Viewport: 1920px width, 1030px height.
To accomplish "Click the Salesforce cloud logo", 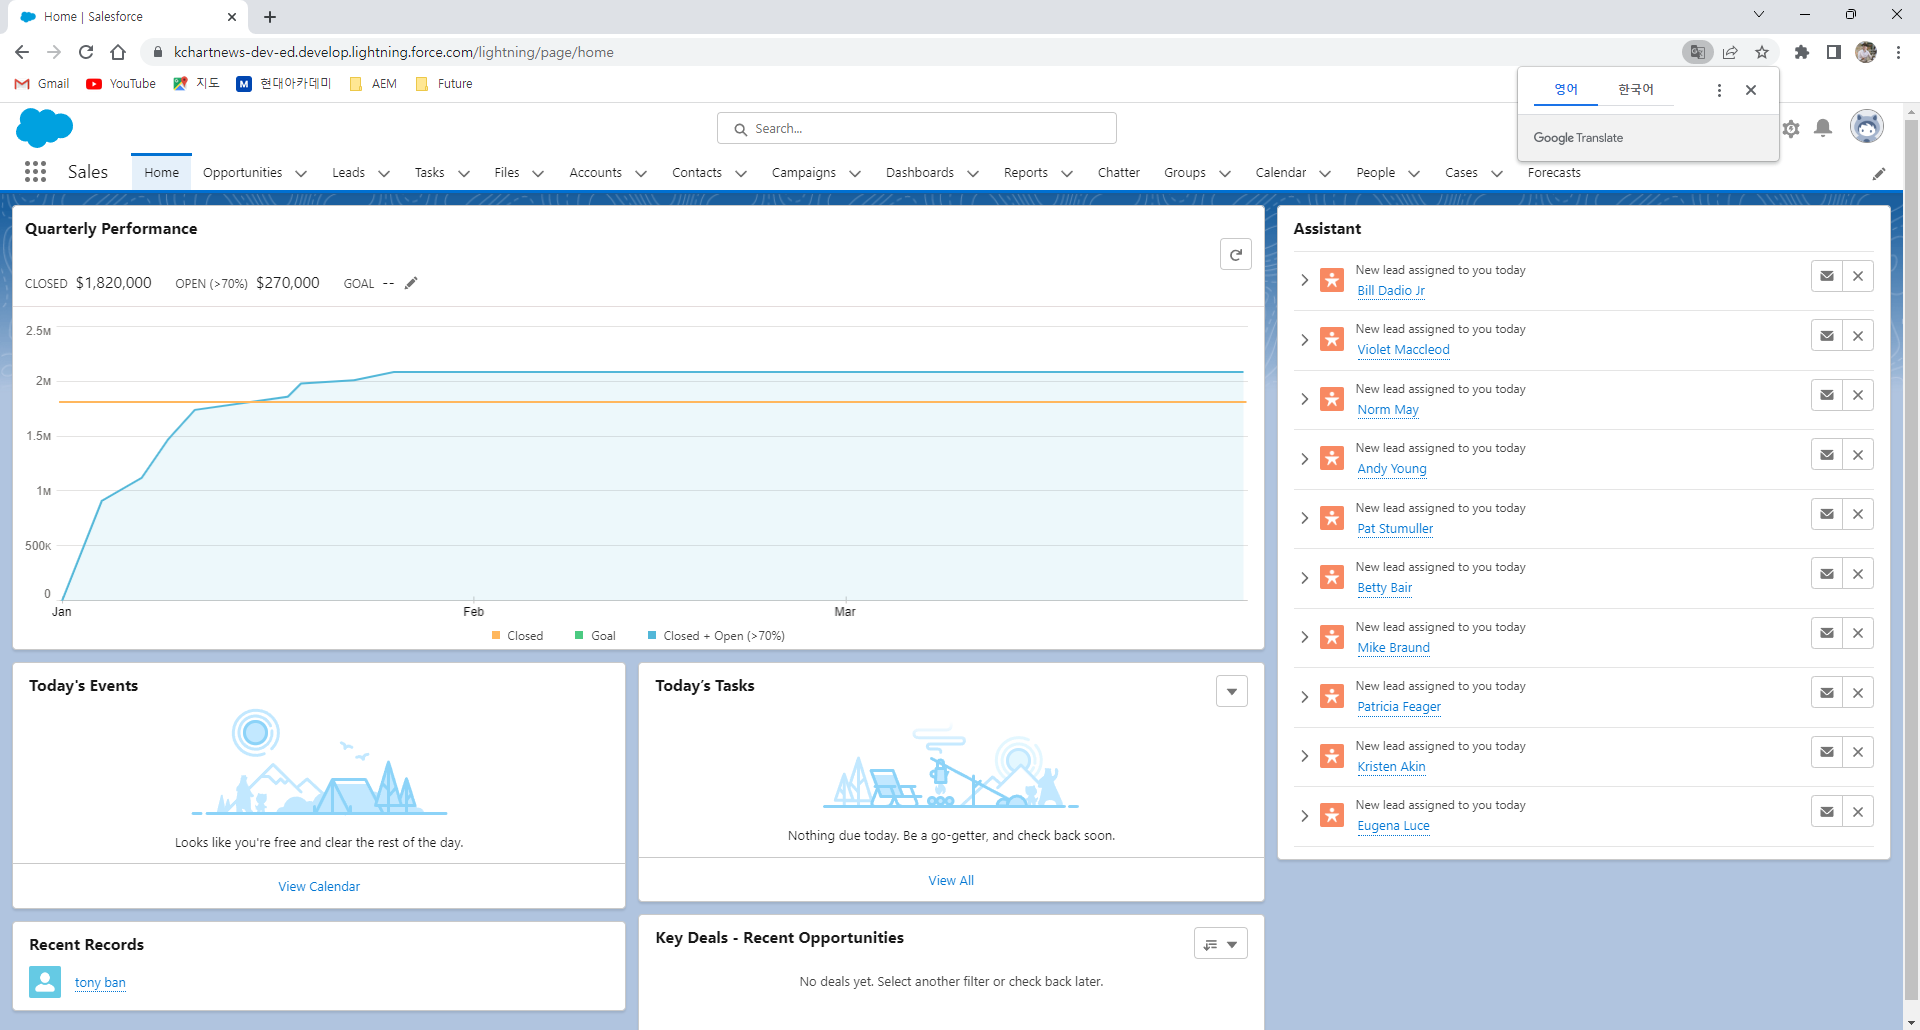I will tap(45, 128).
